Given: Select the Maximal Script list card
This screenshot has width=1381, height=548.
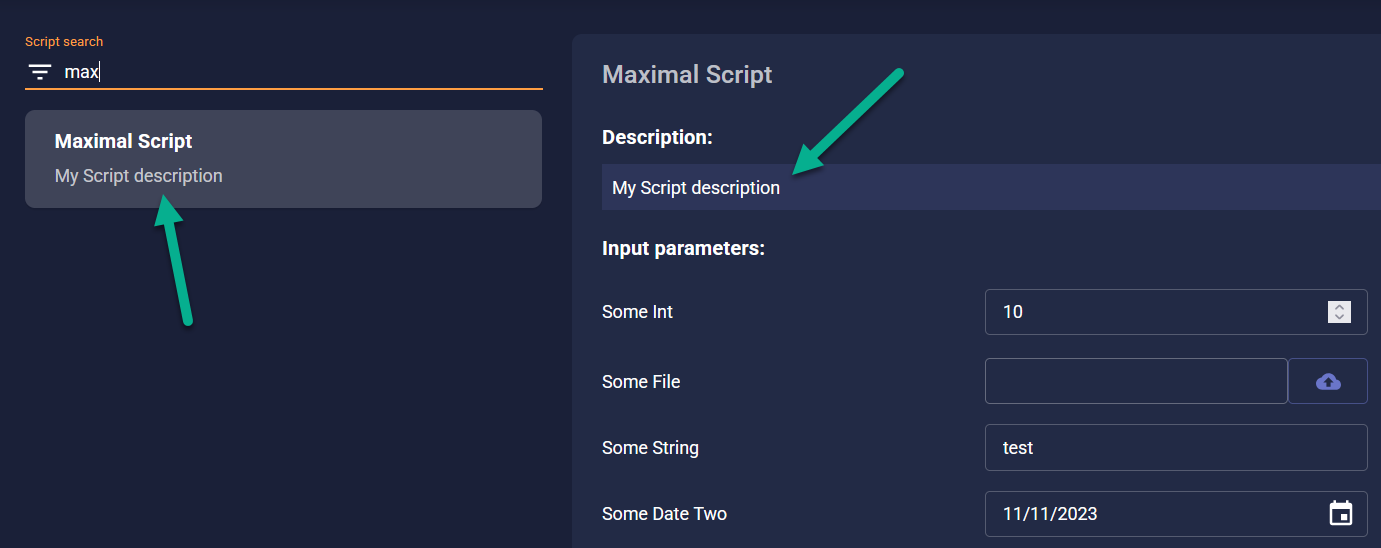Looking at the screenshot, I should tap(283, 159).
